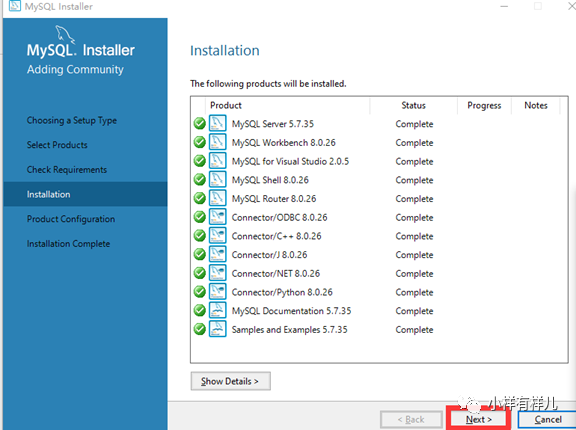Click green checkmark beside MySQL Shell 8.0.26
This screenshot has height=430, width=576.
tap(199, 180)
